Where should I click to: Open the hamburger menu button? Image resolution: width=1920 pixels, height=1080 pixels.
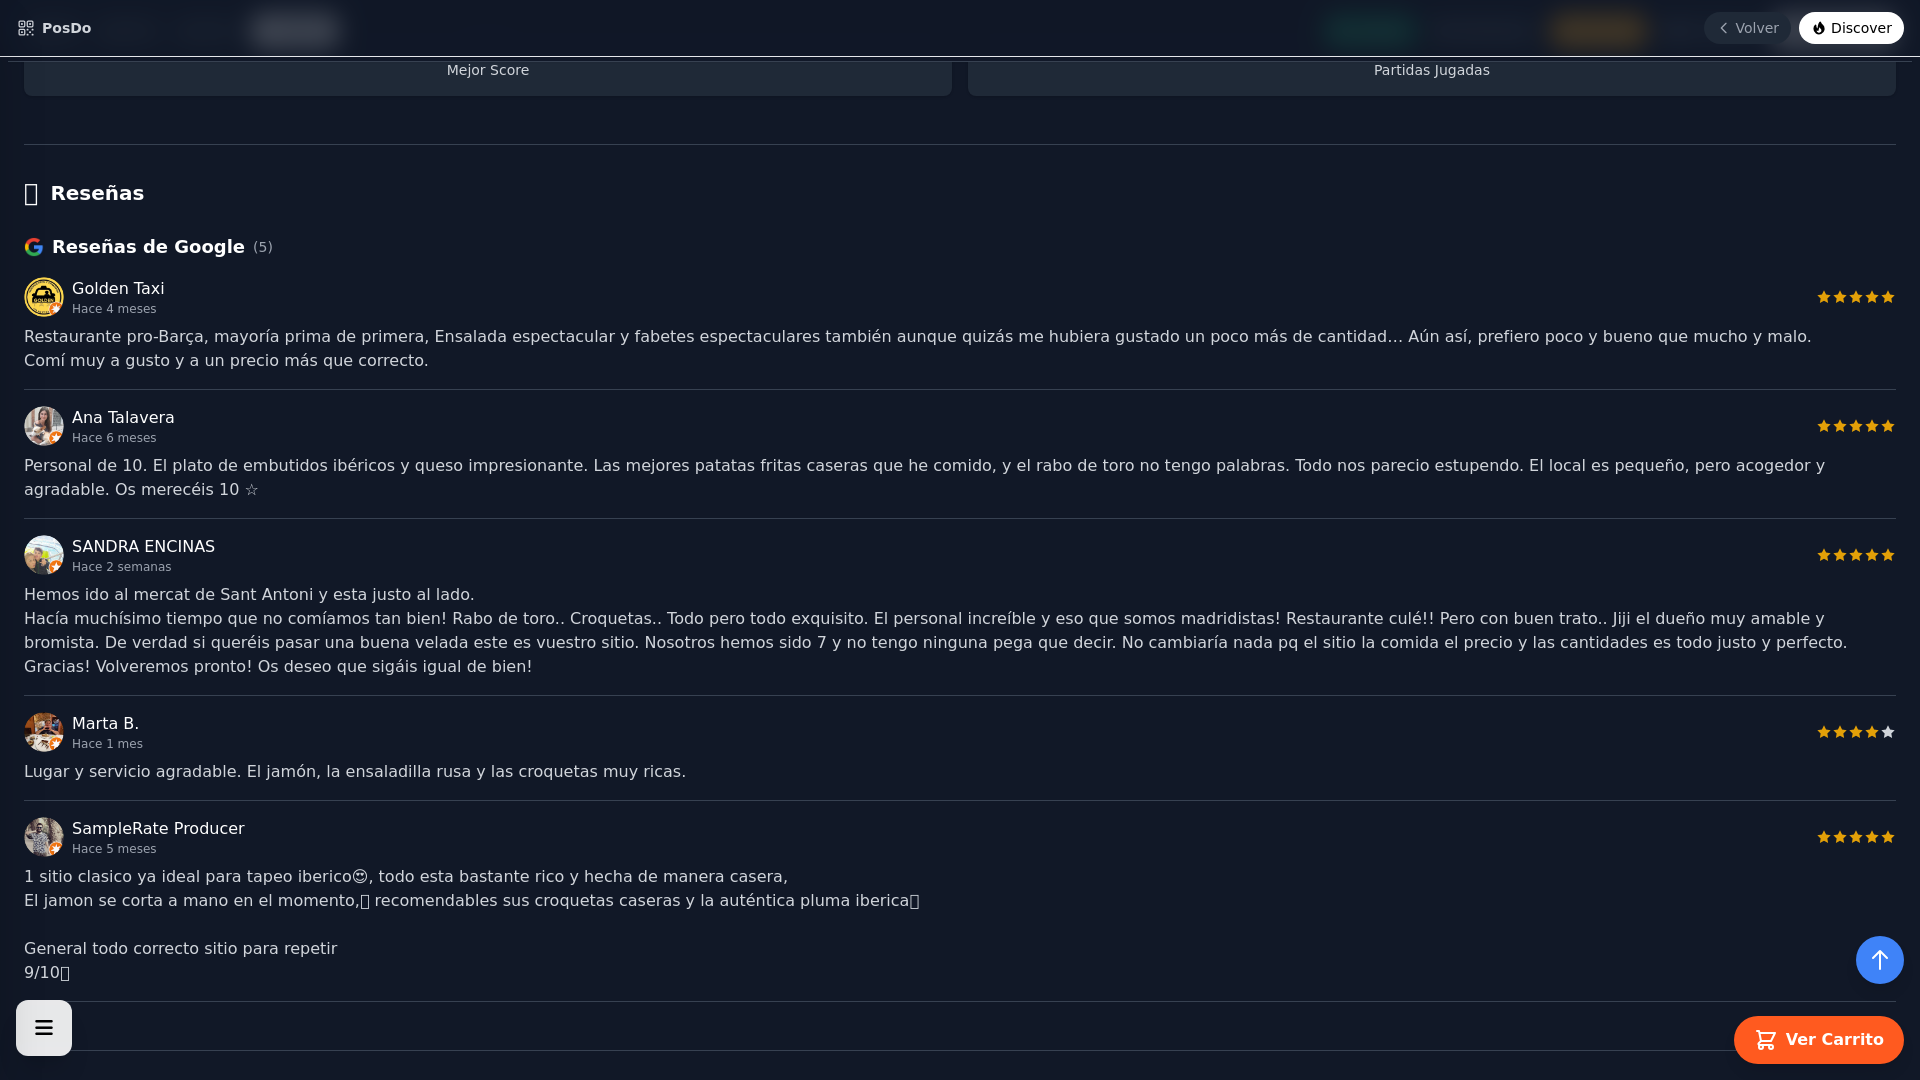click(44, 1028)
